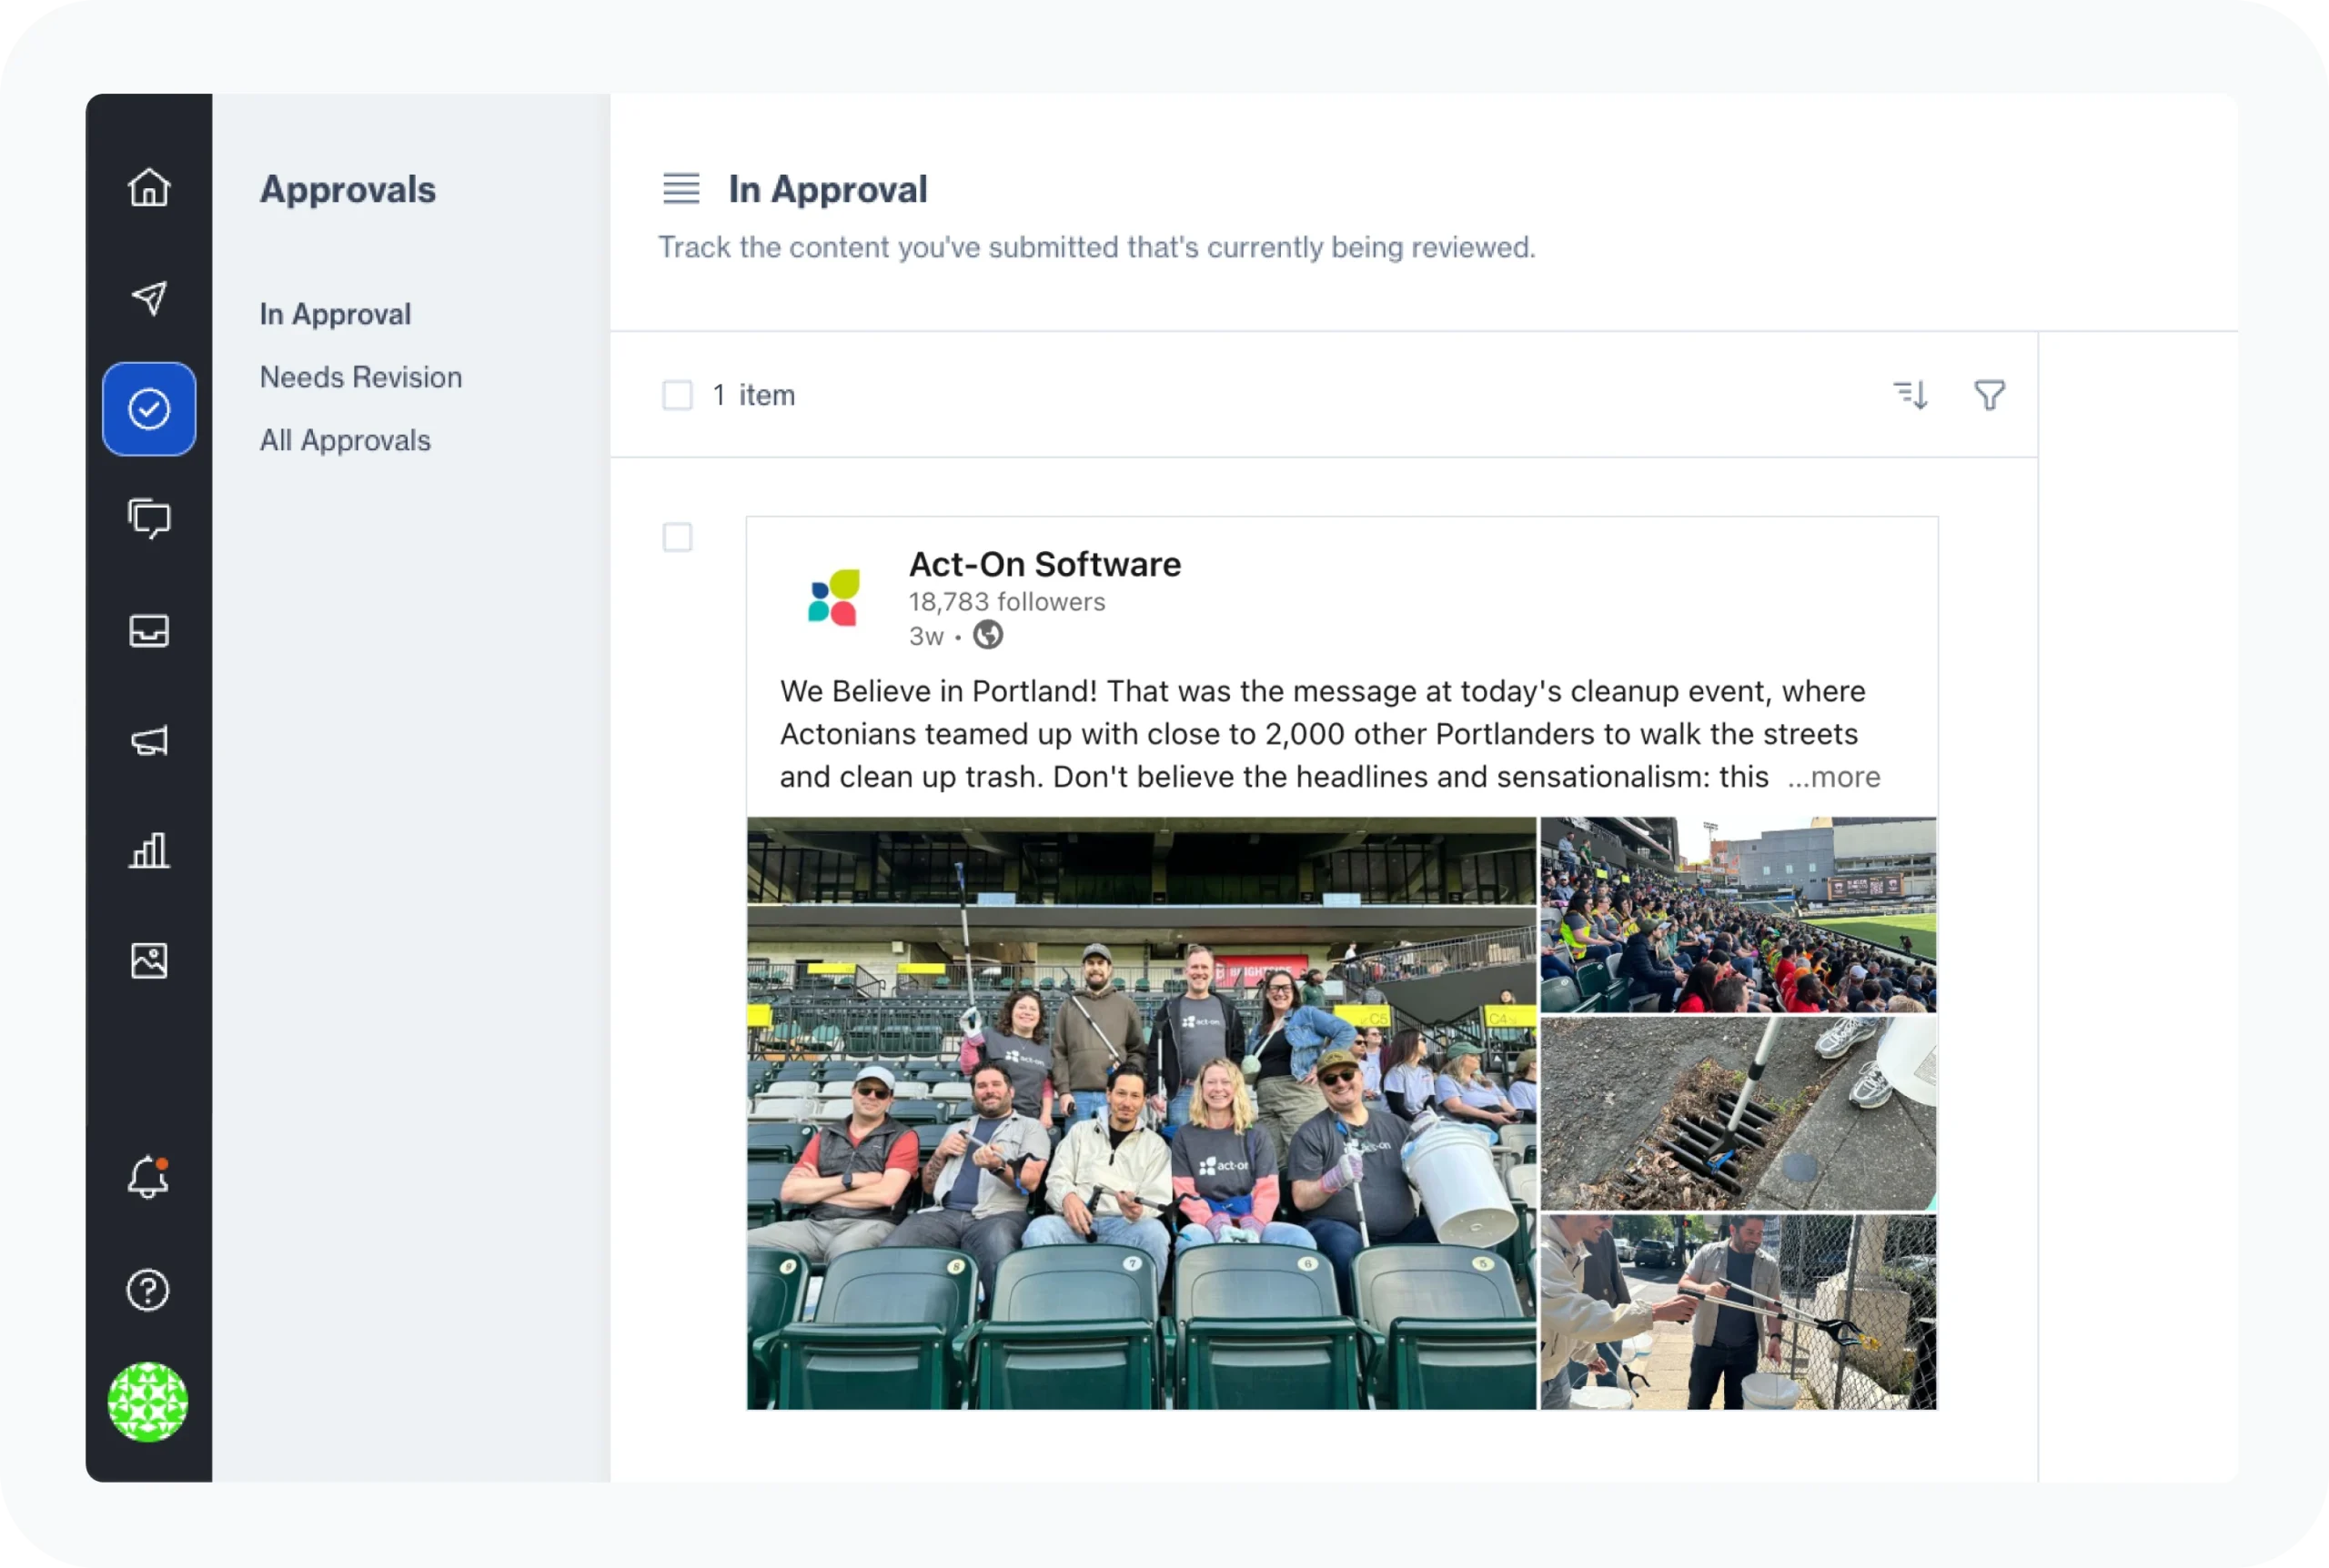Open the Campaigns megaphone icon

pos(149,741)
